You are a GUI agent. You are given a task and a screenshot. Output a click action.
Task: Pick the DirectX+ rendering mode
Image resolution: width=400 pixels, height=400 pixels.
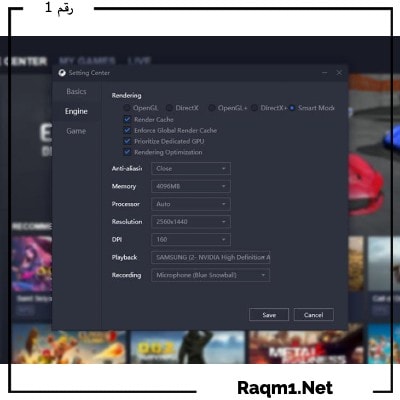tap(254, 108)
